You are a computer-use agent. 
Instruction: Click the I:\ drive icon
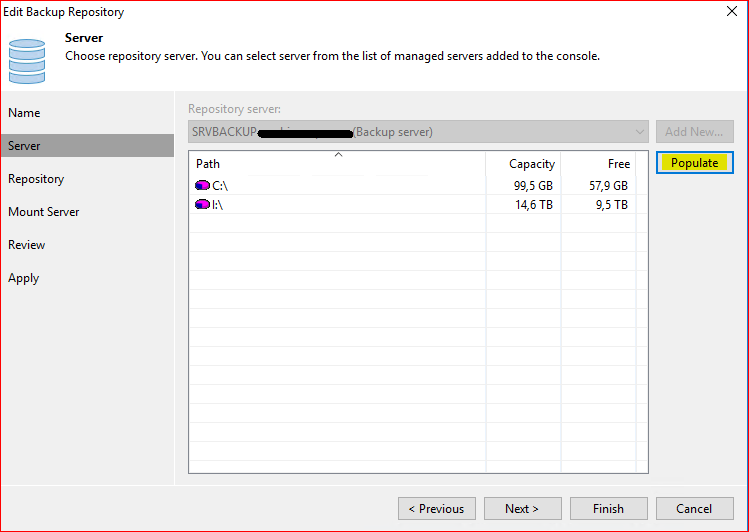tap(203, 205)
